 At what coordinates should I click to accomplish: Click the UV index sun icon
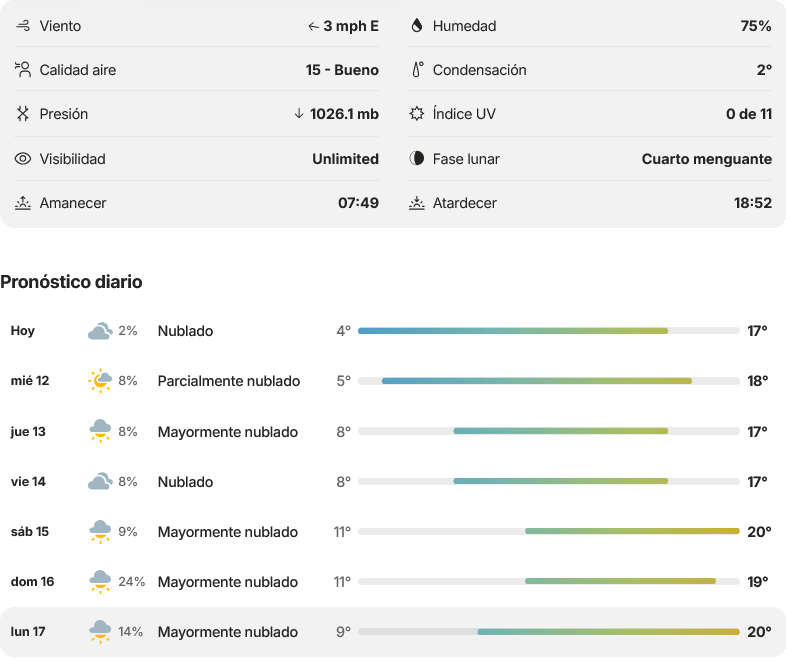coord(417,114)
